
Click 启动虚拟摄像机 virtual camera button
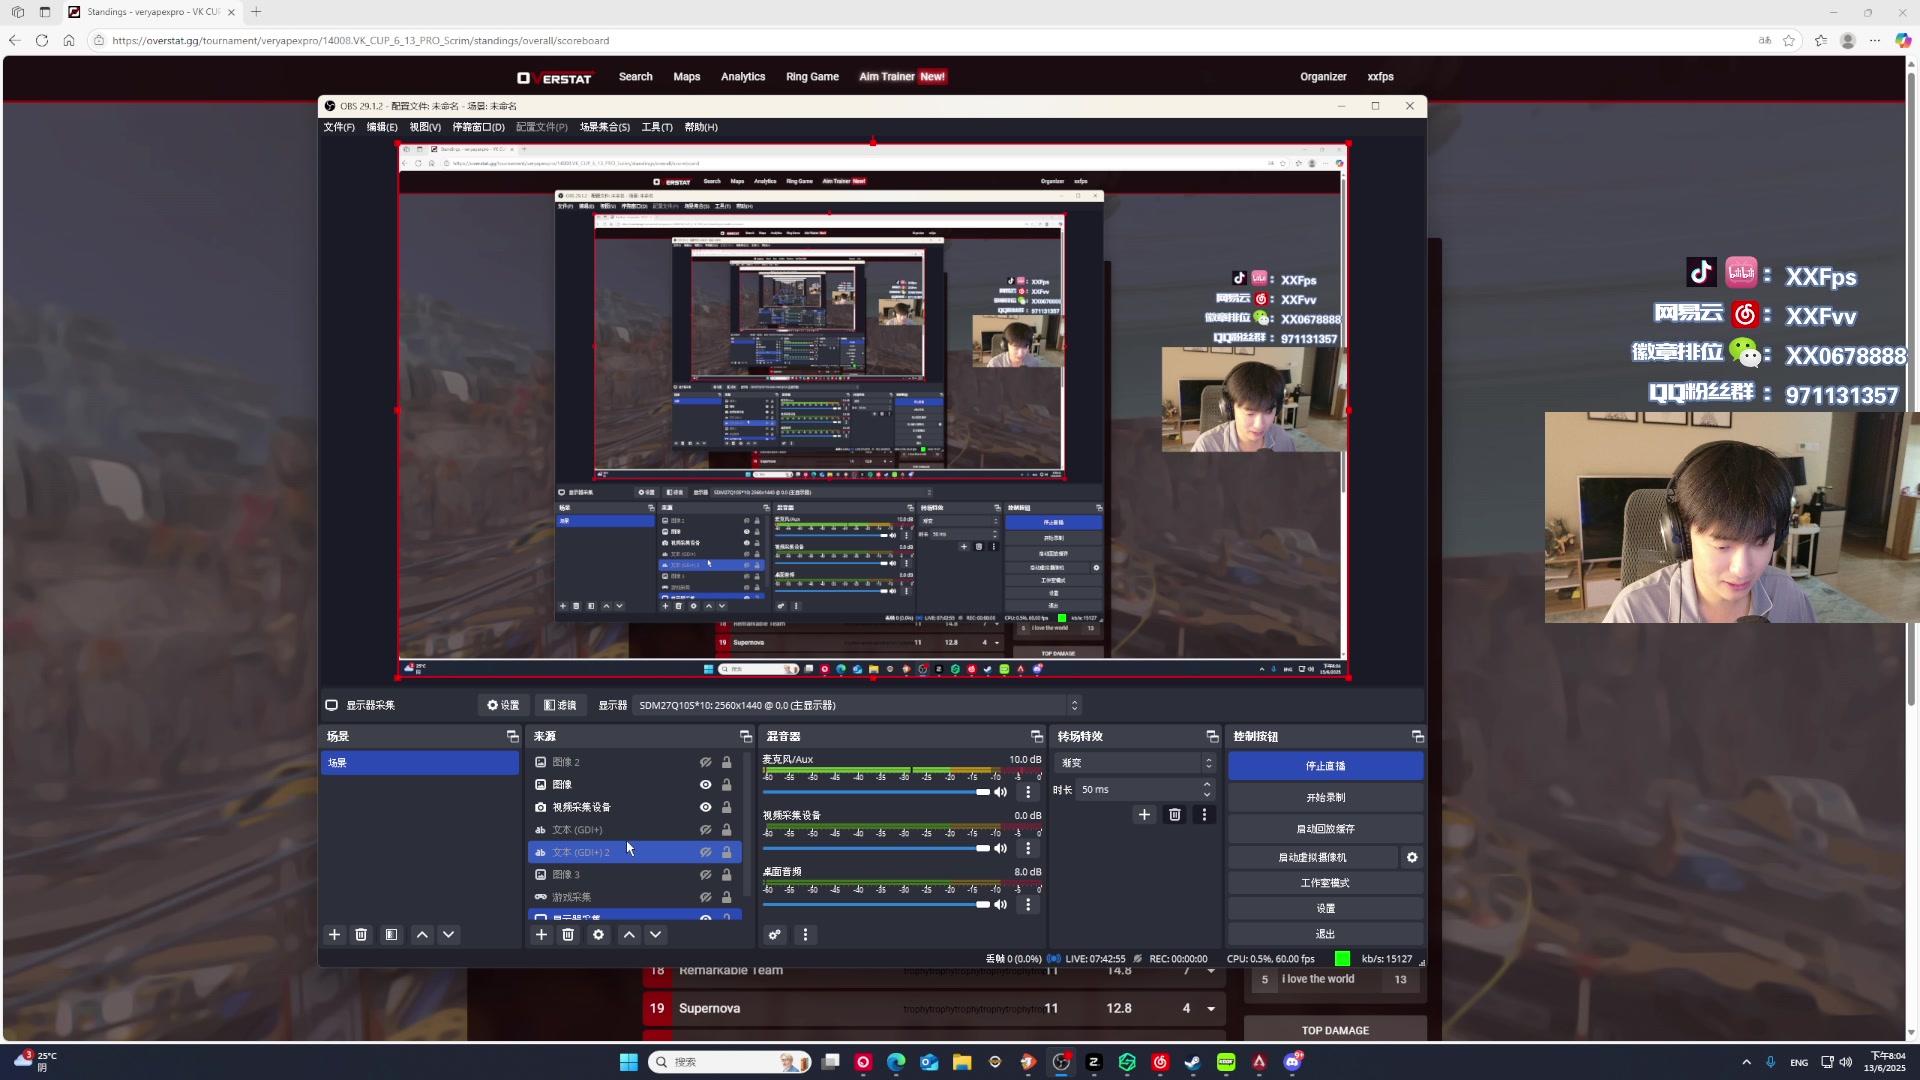1312,857
